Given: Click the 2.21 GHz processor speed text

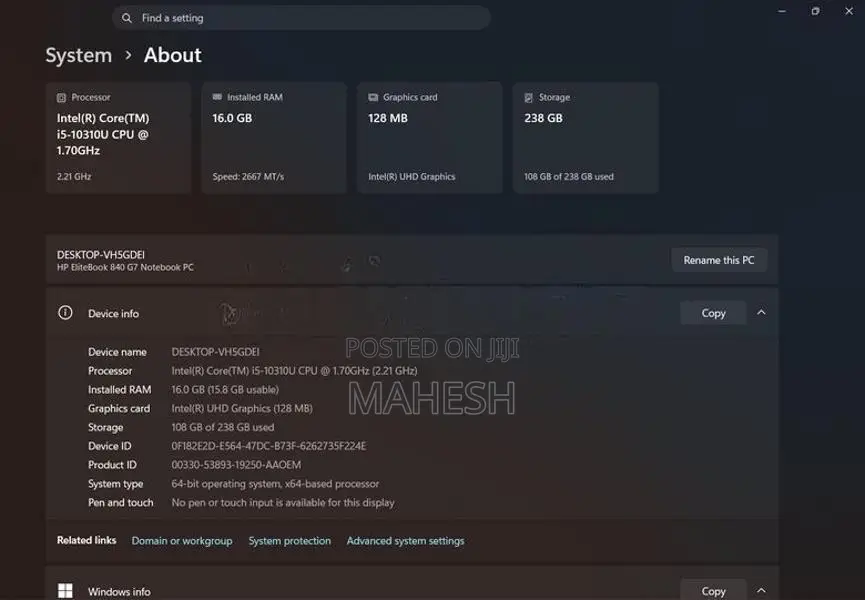Looking at the screenshot, I should click(74, 176).
